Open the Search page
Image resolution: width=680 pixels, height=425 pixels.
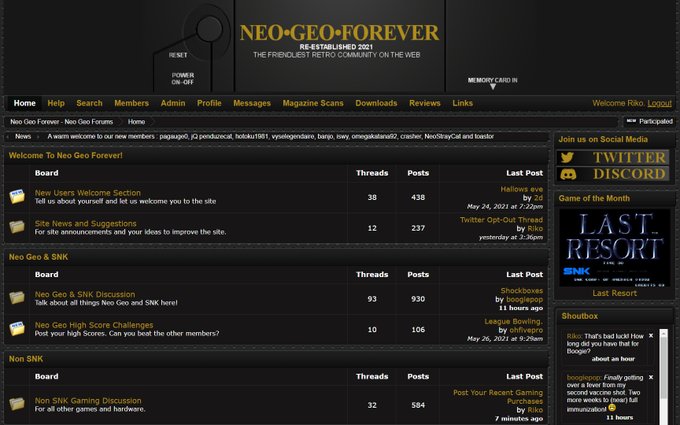click(x=89, y=103)
